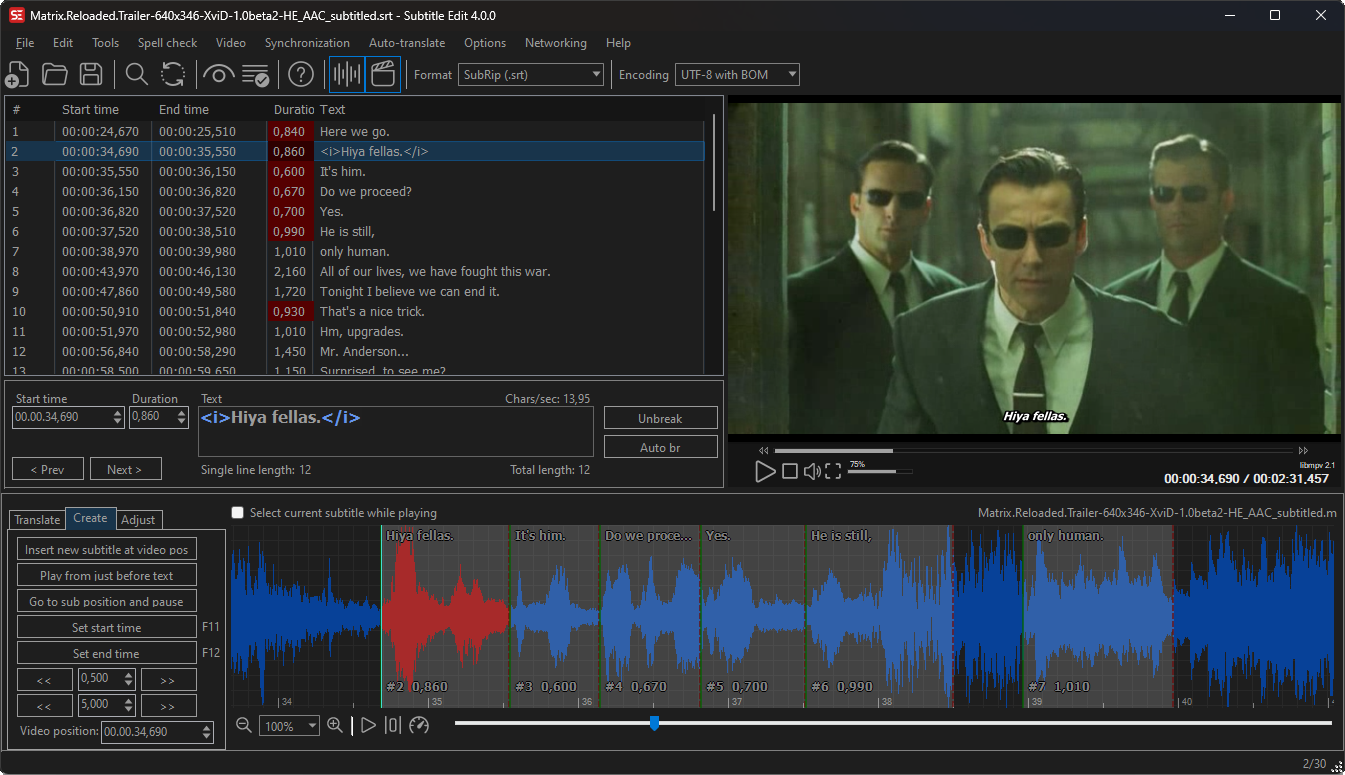Switch to the Adjust tab

tap(138, 519)
